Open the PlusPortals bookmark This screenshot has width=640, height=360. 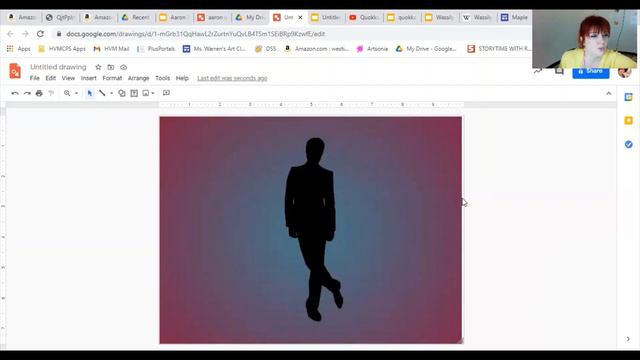(x=156, y=49)
